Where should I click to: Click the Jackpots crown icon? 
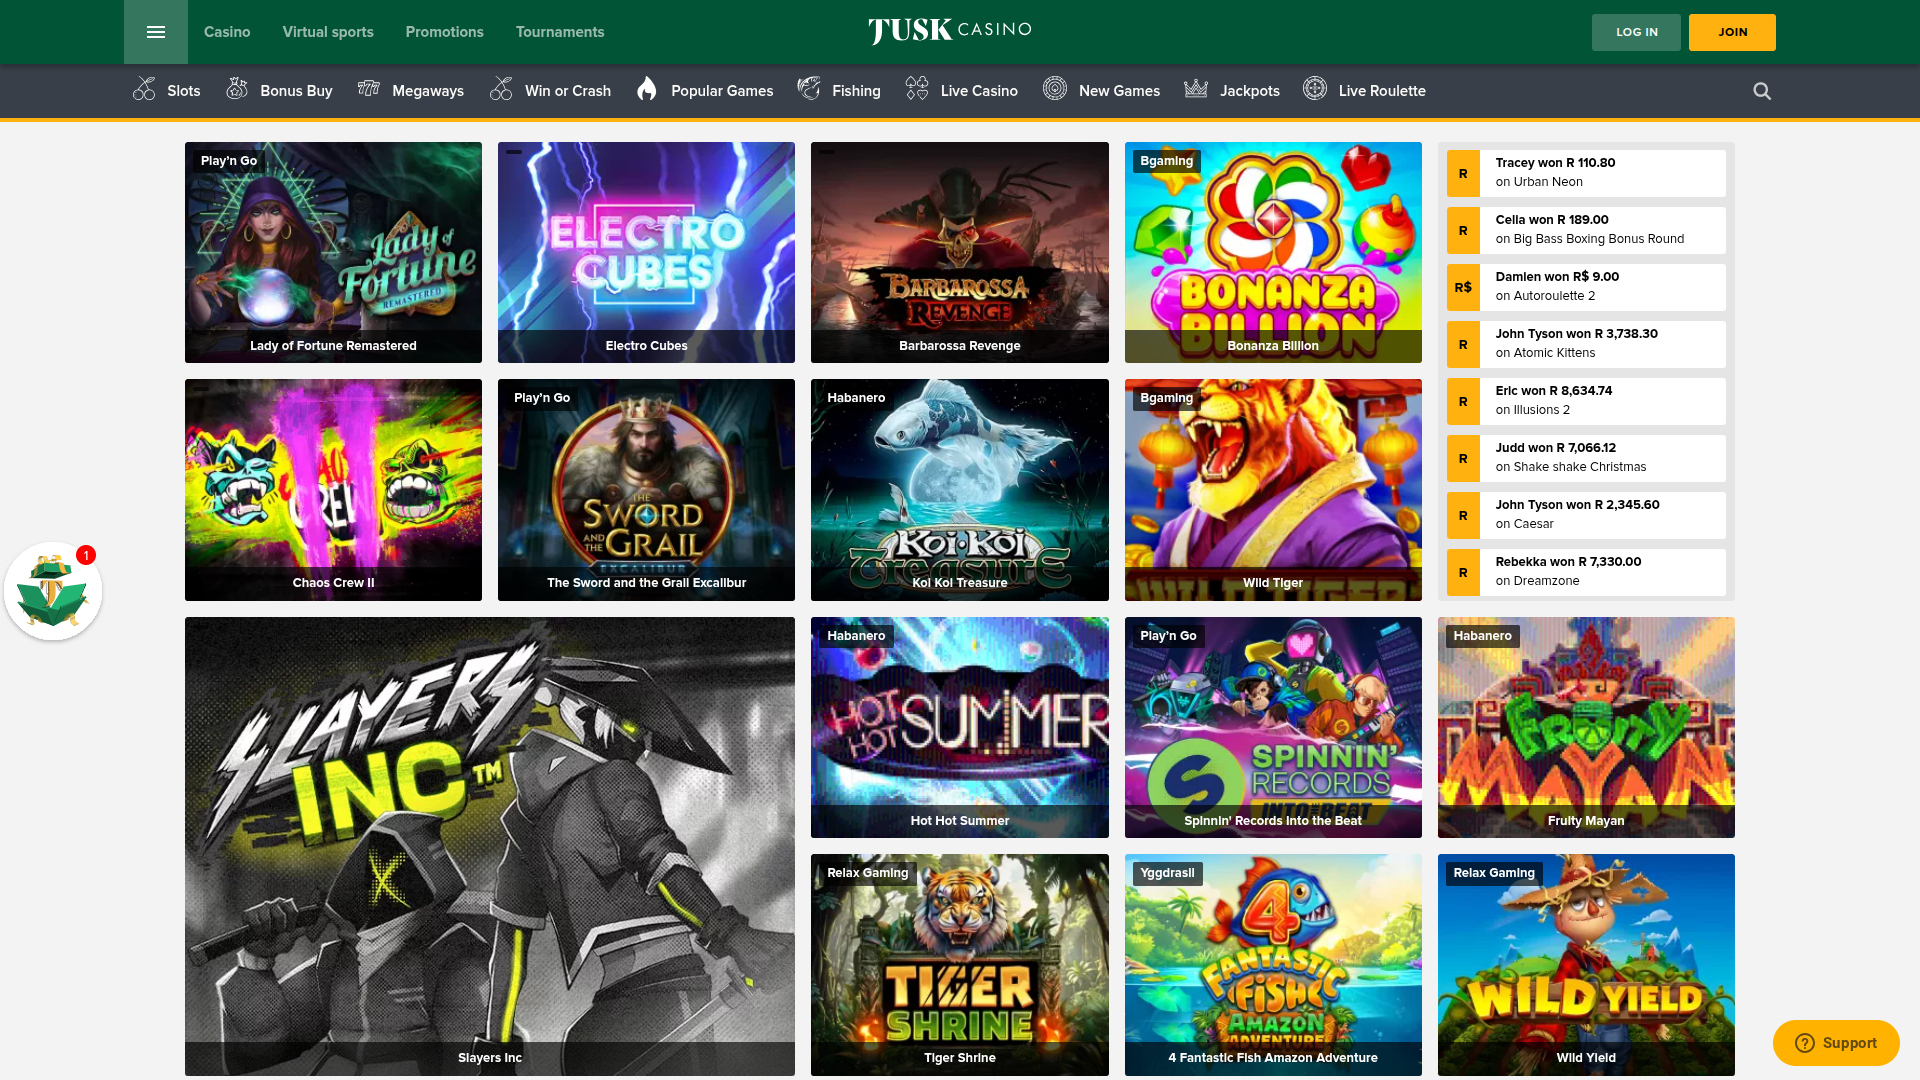pos(1196,89)
